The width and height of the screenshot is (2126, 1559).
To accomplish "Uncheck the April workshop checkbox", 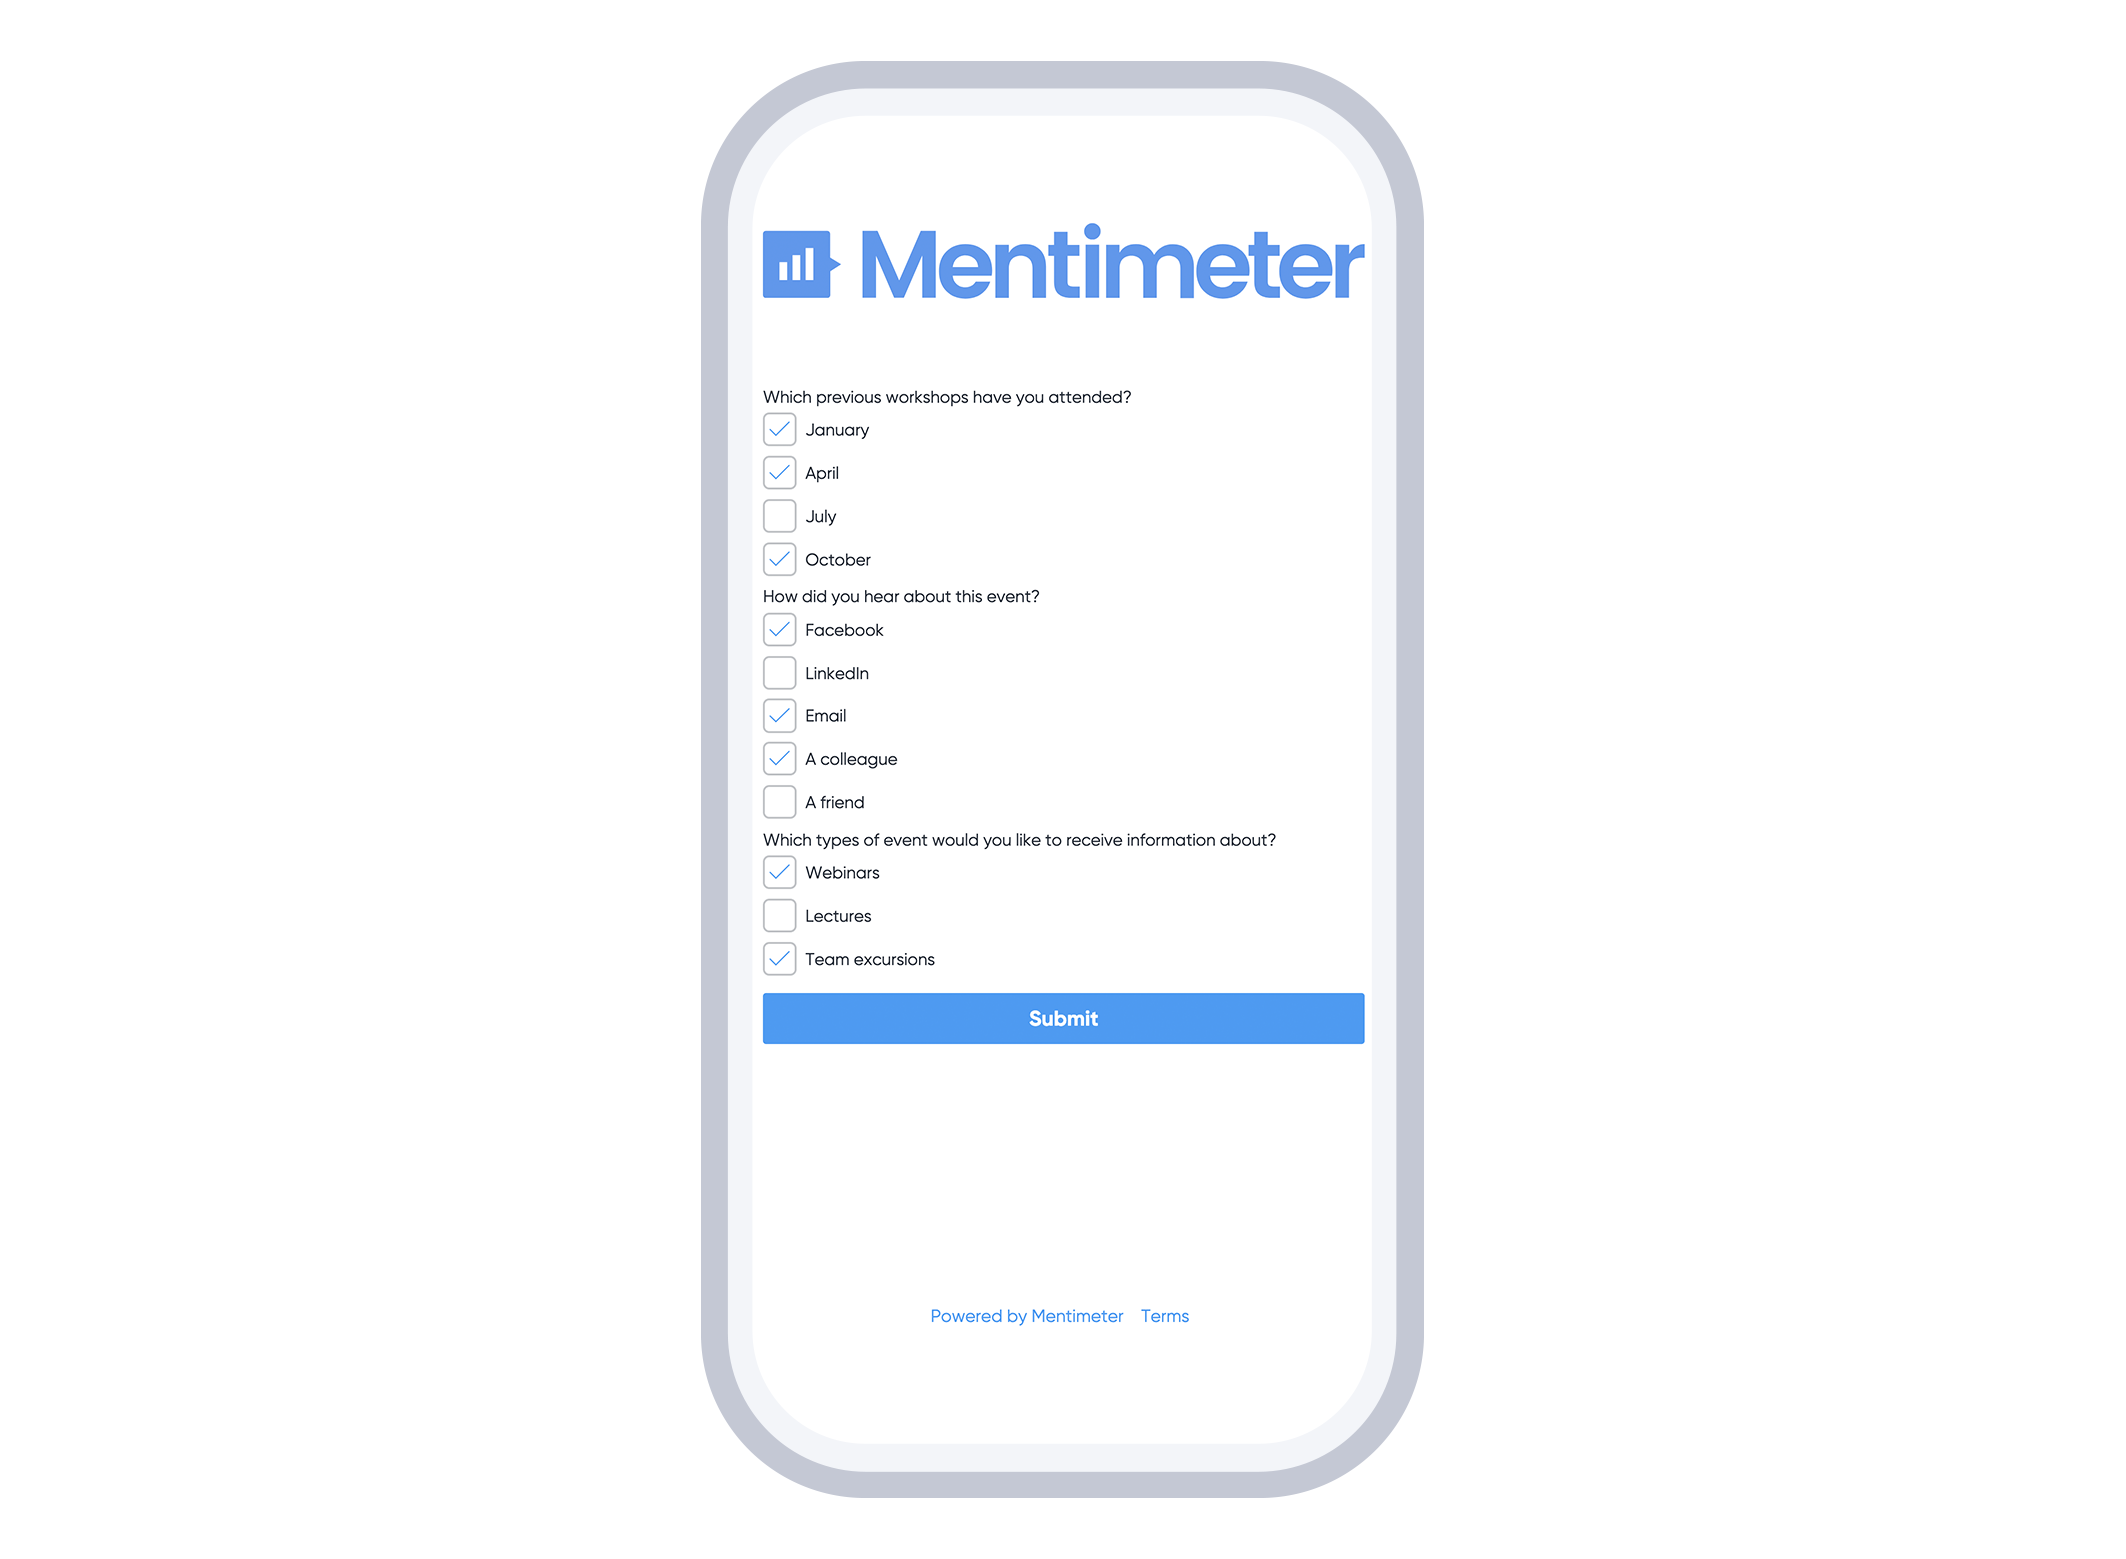I will coord(779,472).
